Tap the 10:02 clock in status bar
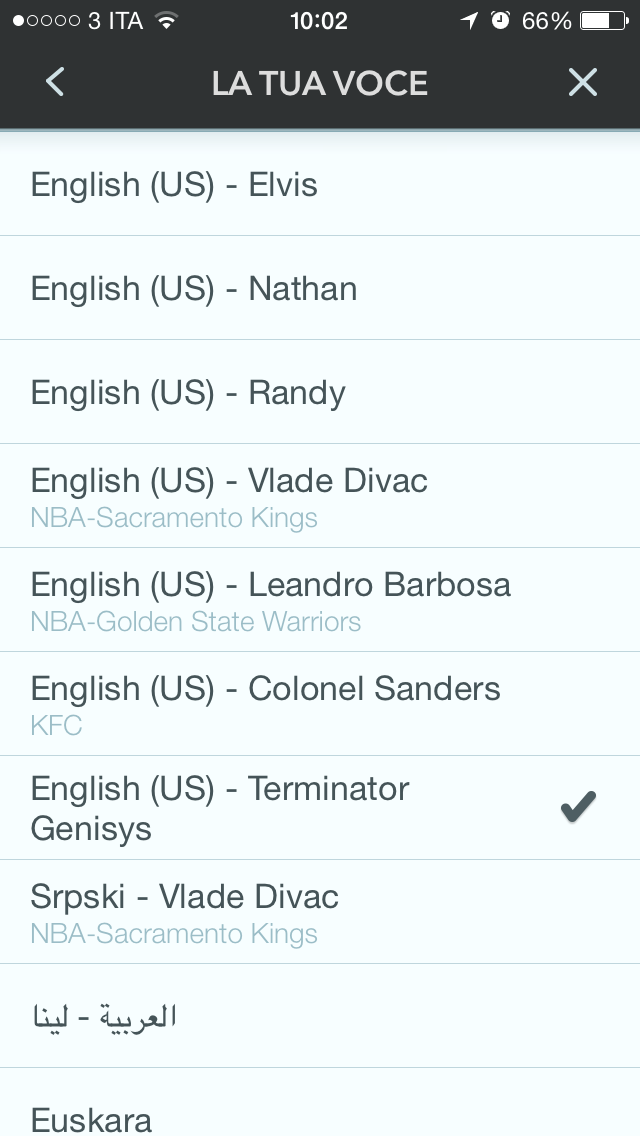The height and width of the screenshot is (1136, 640). tap(318, 21)
